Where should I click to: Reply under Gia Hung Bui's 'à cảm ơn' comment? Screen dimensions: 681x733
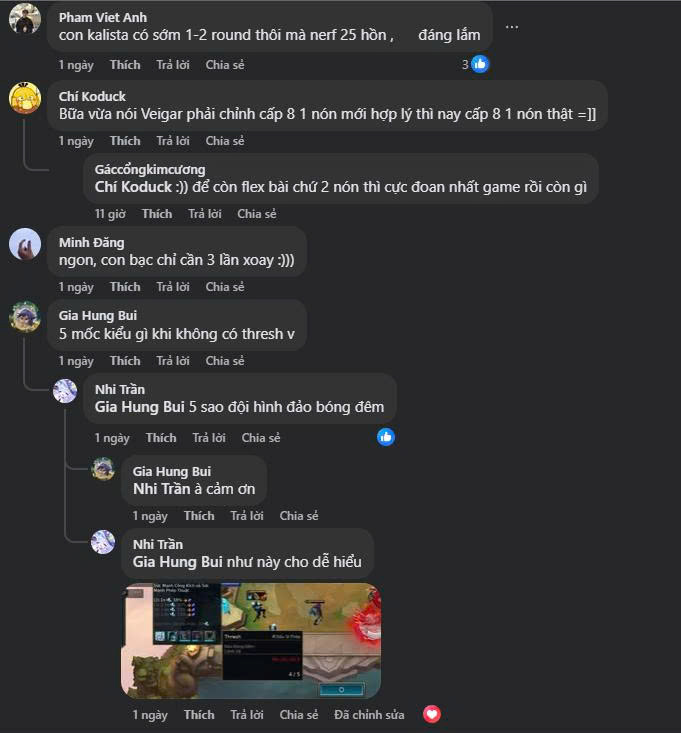247,516
